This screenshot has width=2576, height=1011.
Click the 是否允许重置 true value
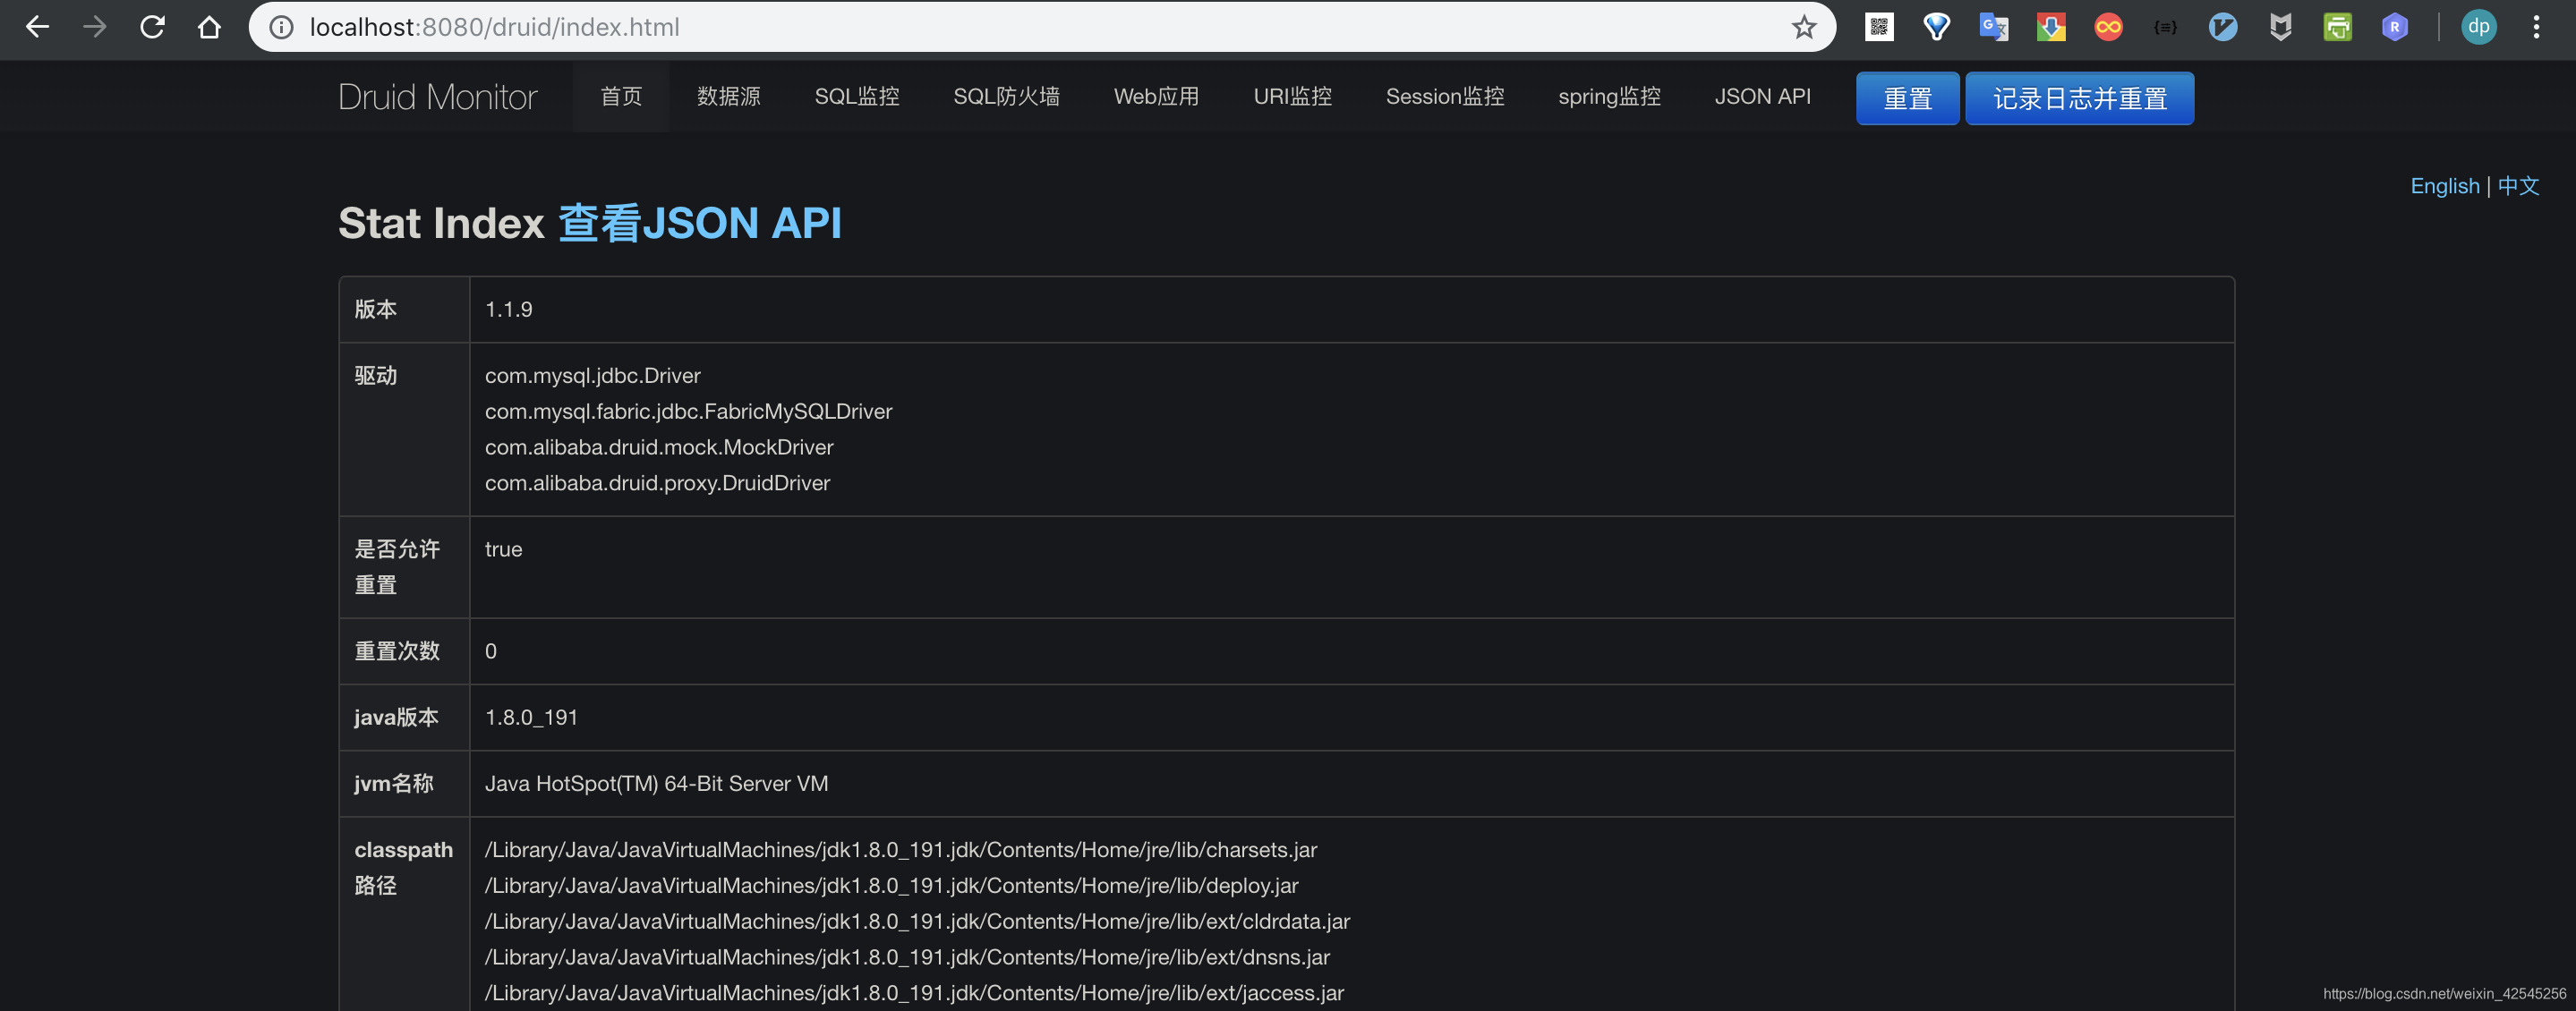point(503,549)
